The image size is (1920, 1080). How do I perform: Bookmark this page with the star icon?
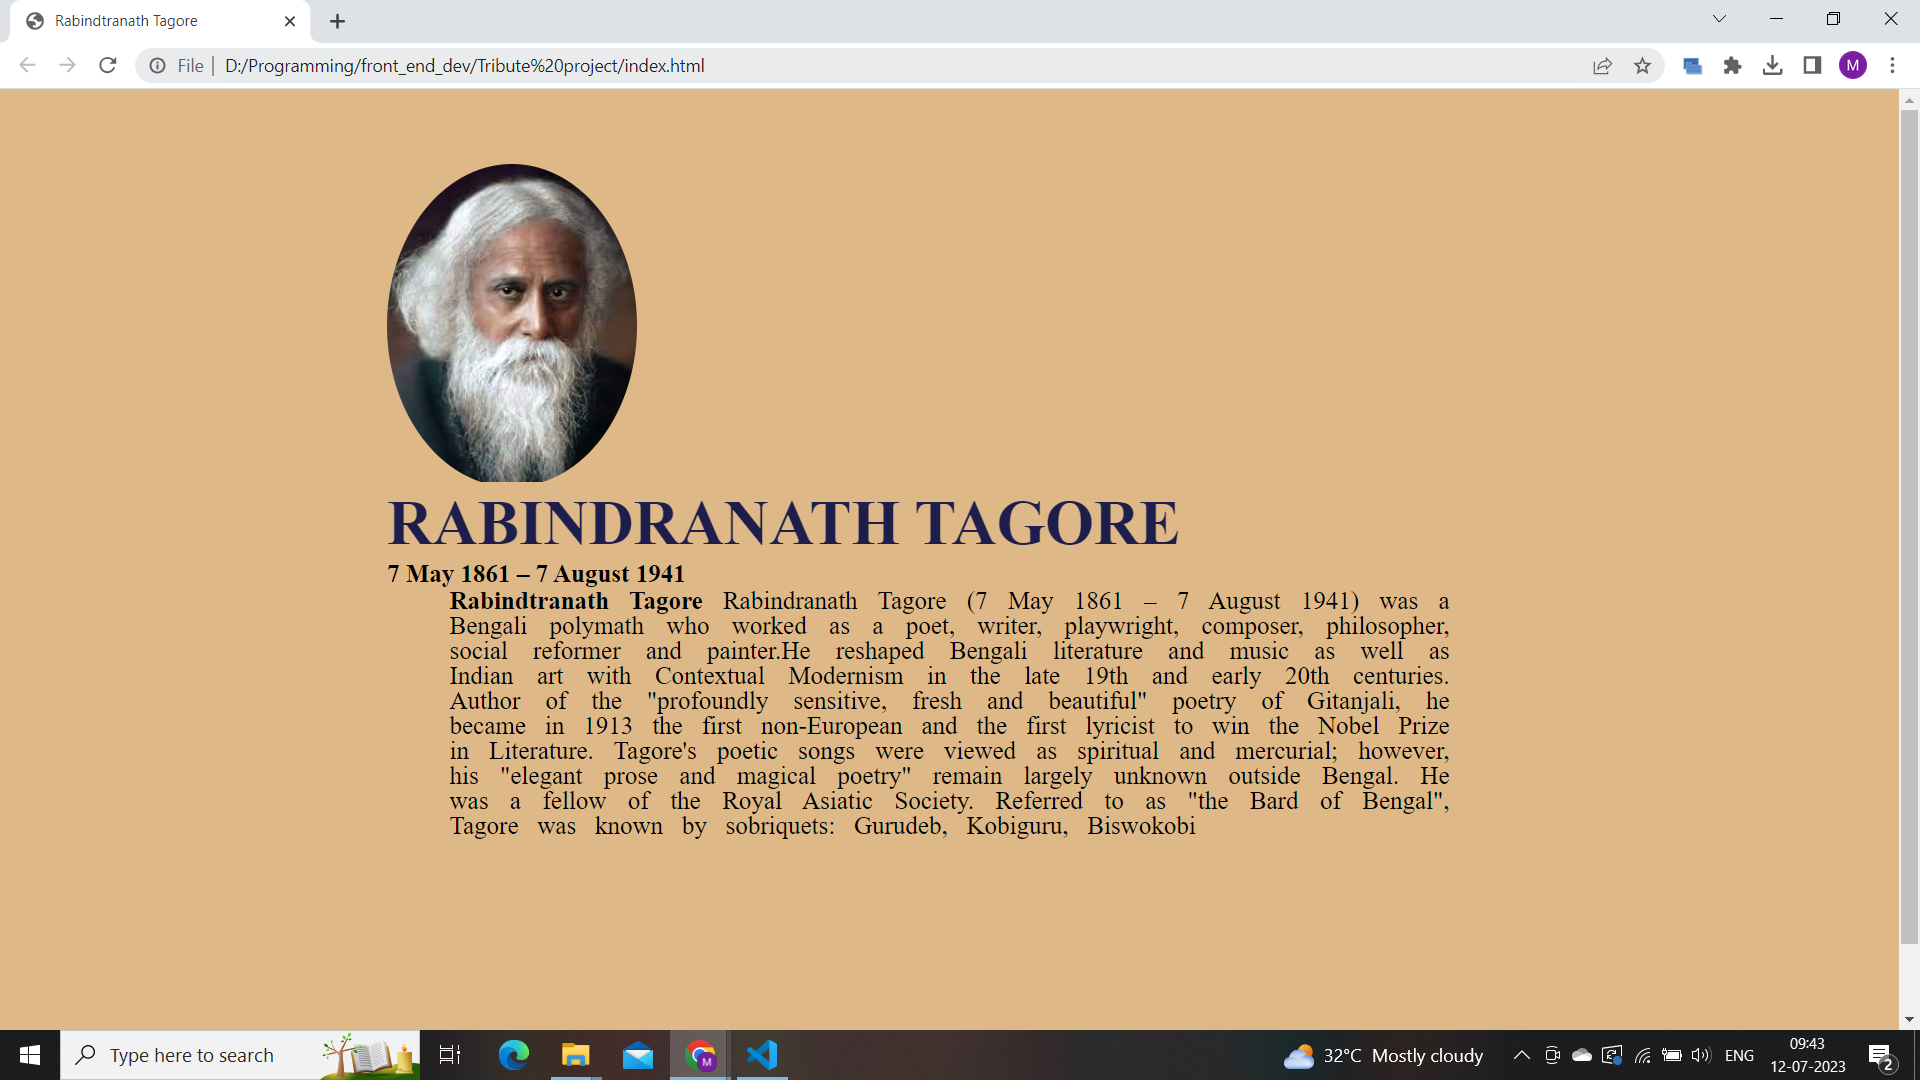coord(1642,66)
